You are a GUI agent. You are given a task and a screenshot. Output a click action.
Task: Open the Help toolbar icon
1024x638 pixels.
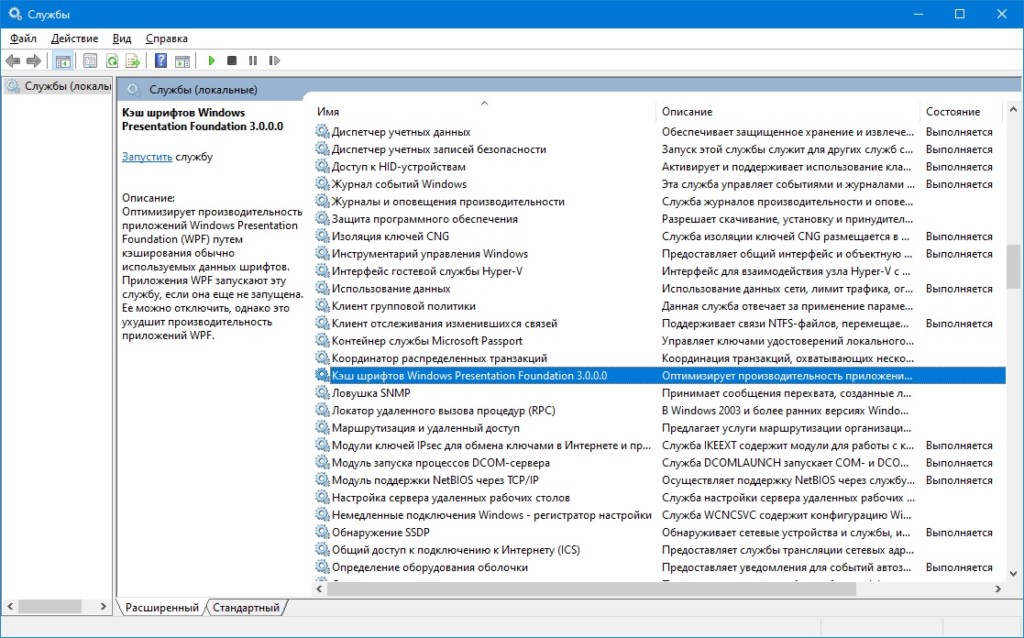[x=161, y=61]
